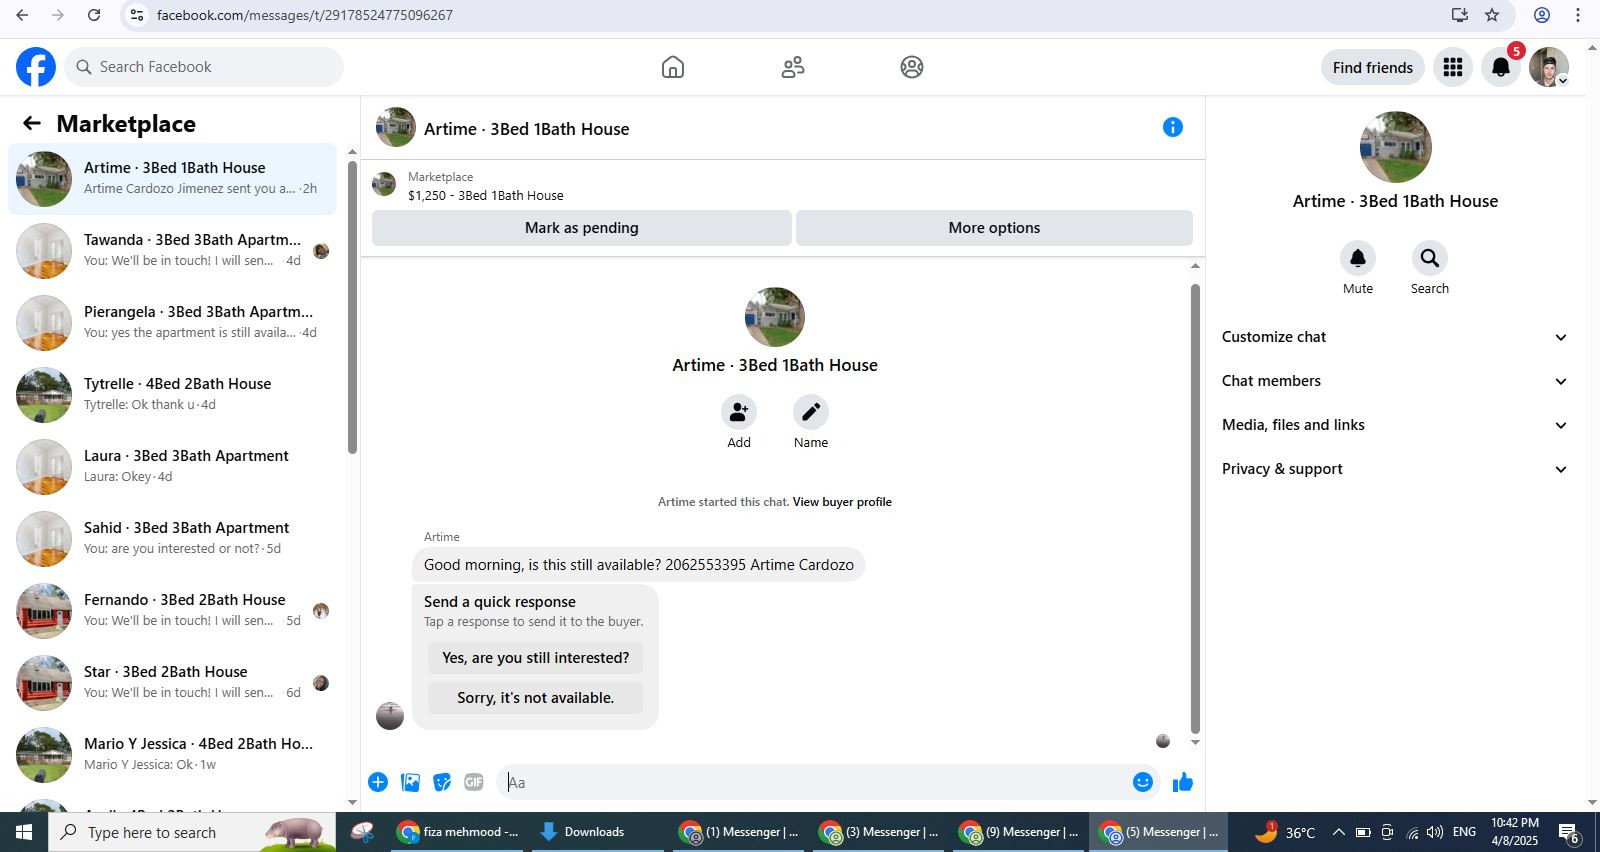Add people to the chat
1600x852 pixels.
(739, 412)
